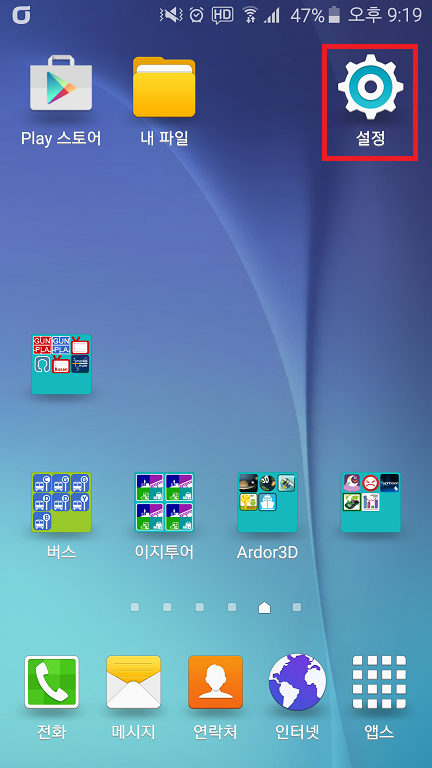Tap the 버스 label
This screenshot has height=768, width=432.
[x=61, y=552]
